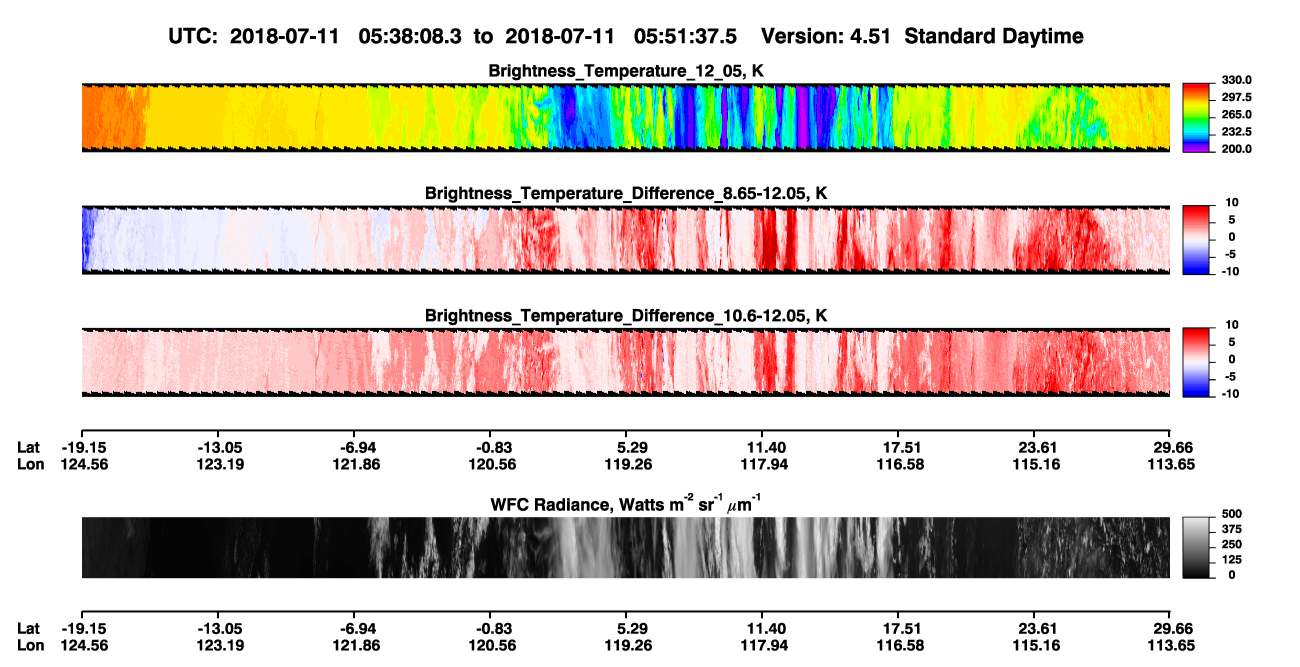Click longitude '113.65' below the WFC panel
The image size is (1300, 667).
[x=1170, y=646]
